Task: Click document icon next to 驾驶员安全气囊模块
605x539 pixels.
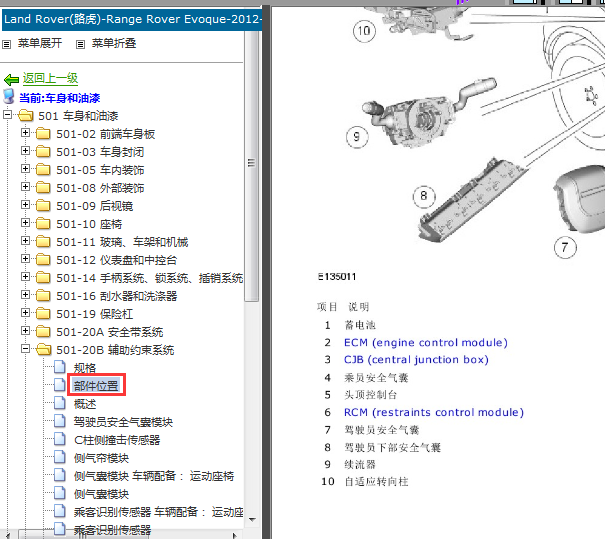Action: pyautogui.click(x=59, y=421)
